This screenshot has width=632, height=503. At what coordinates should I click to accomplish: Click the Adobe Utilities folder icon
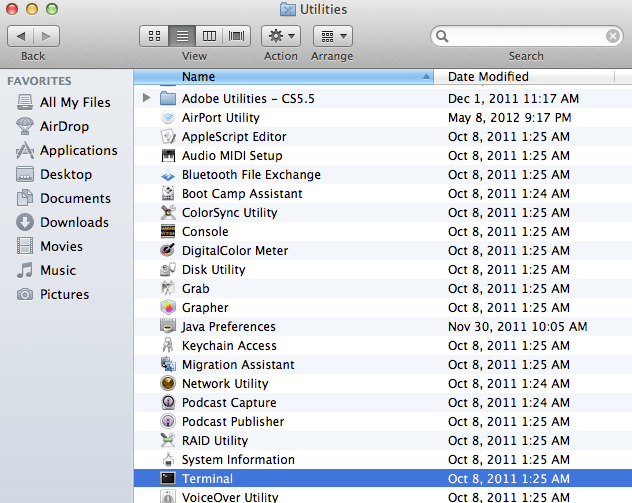tap(168, 98)
